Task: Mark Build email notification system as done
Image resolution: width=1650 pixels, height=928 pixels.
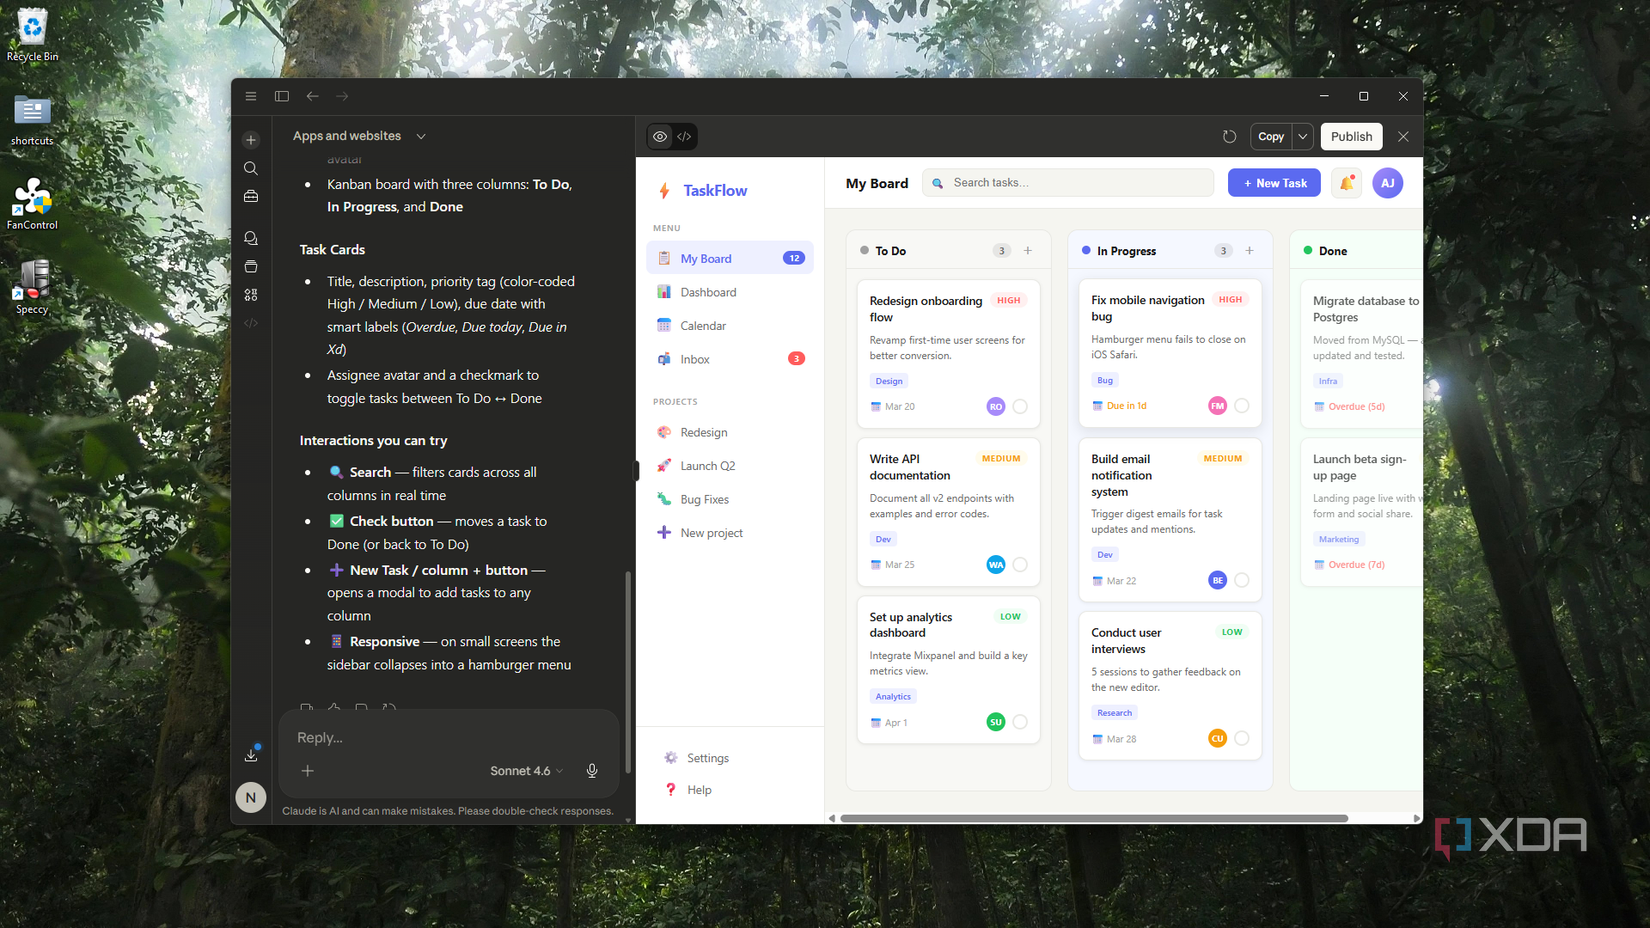Action: (x=1242, y=580)
